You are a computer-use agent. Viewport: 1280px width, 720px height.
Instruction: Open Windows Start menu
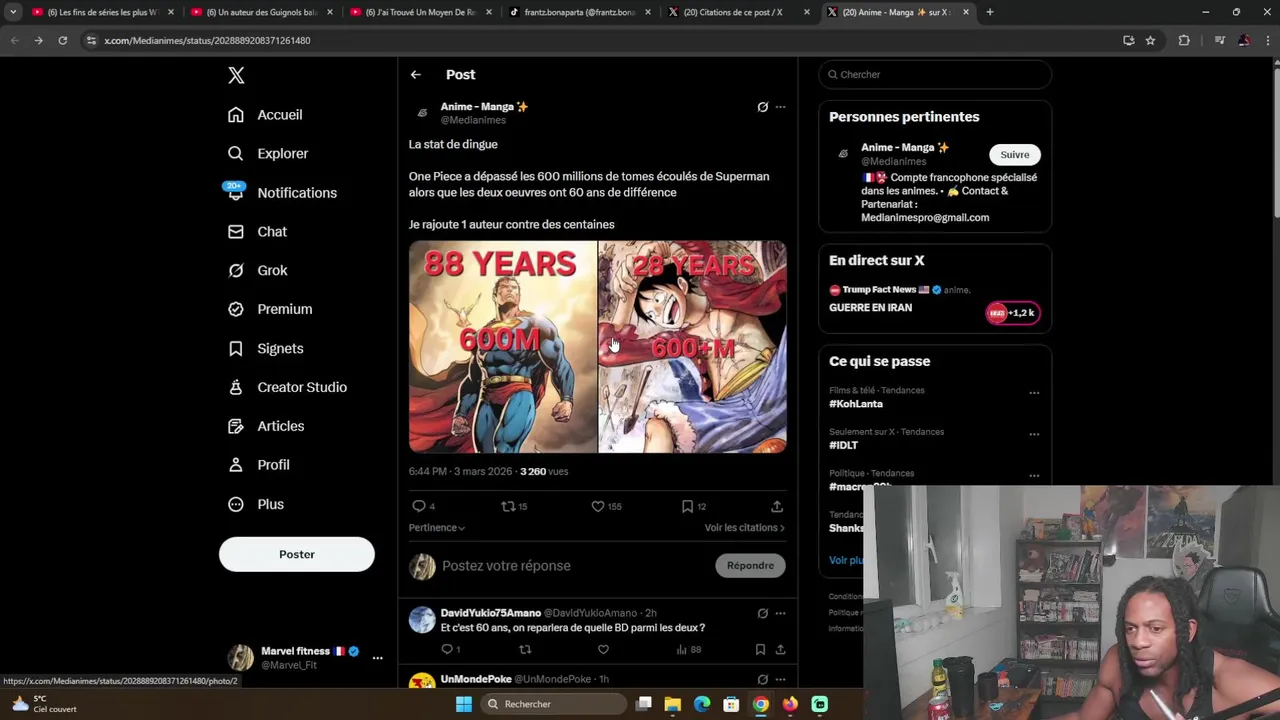click(x=463, y=704)
